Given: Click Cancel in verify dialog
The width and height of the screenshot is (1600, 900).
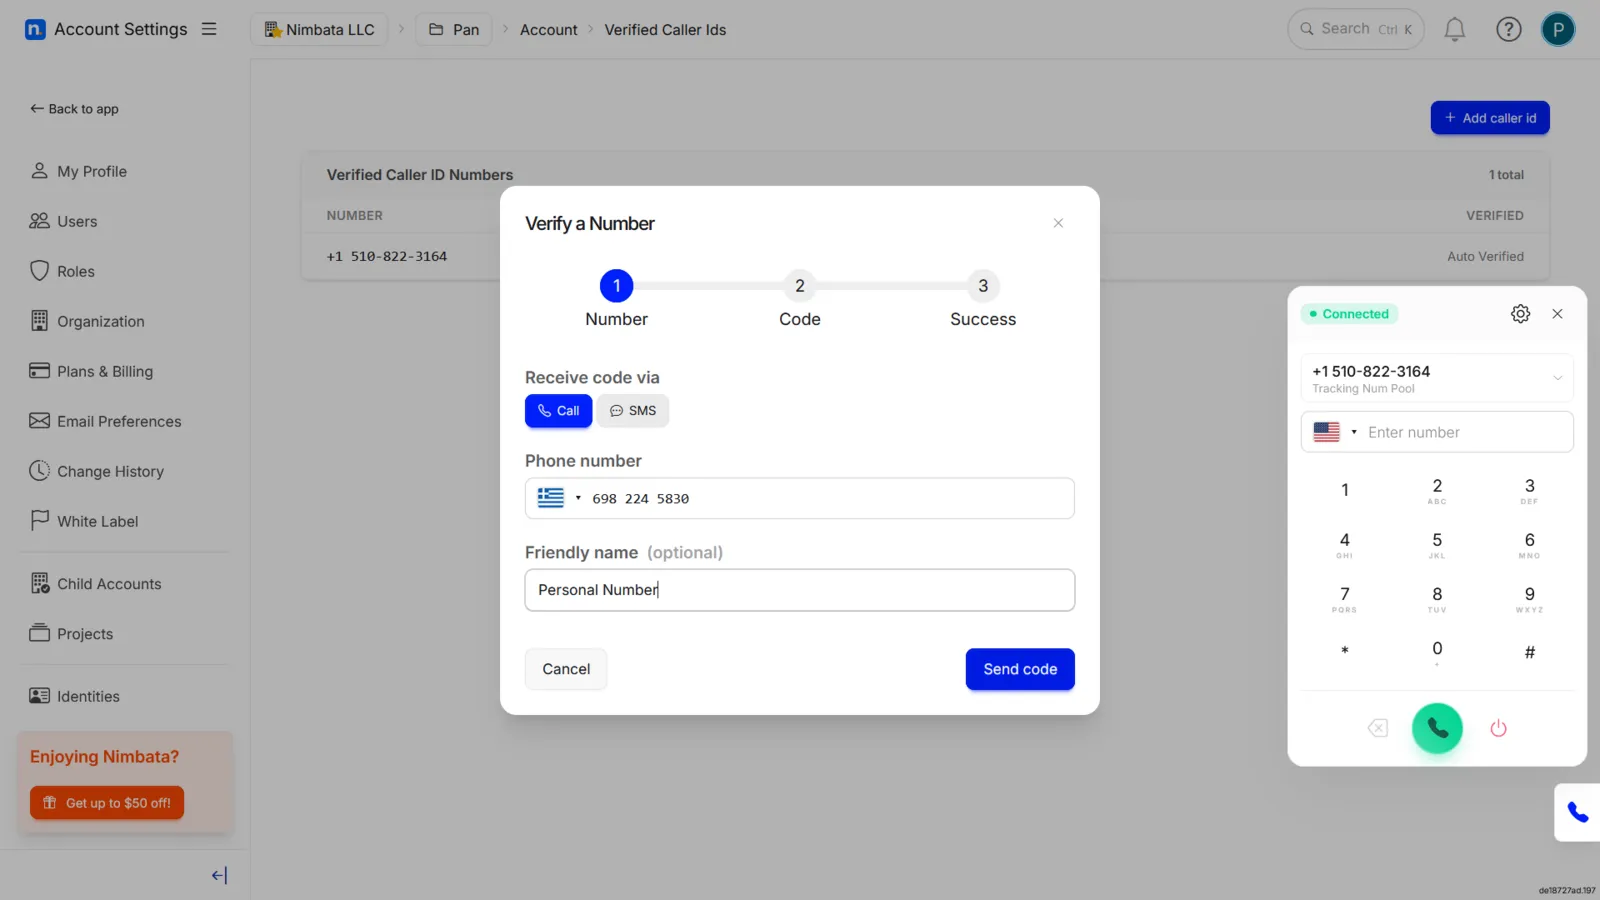Looking at the screenshot, I should (x=566, y=669).
